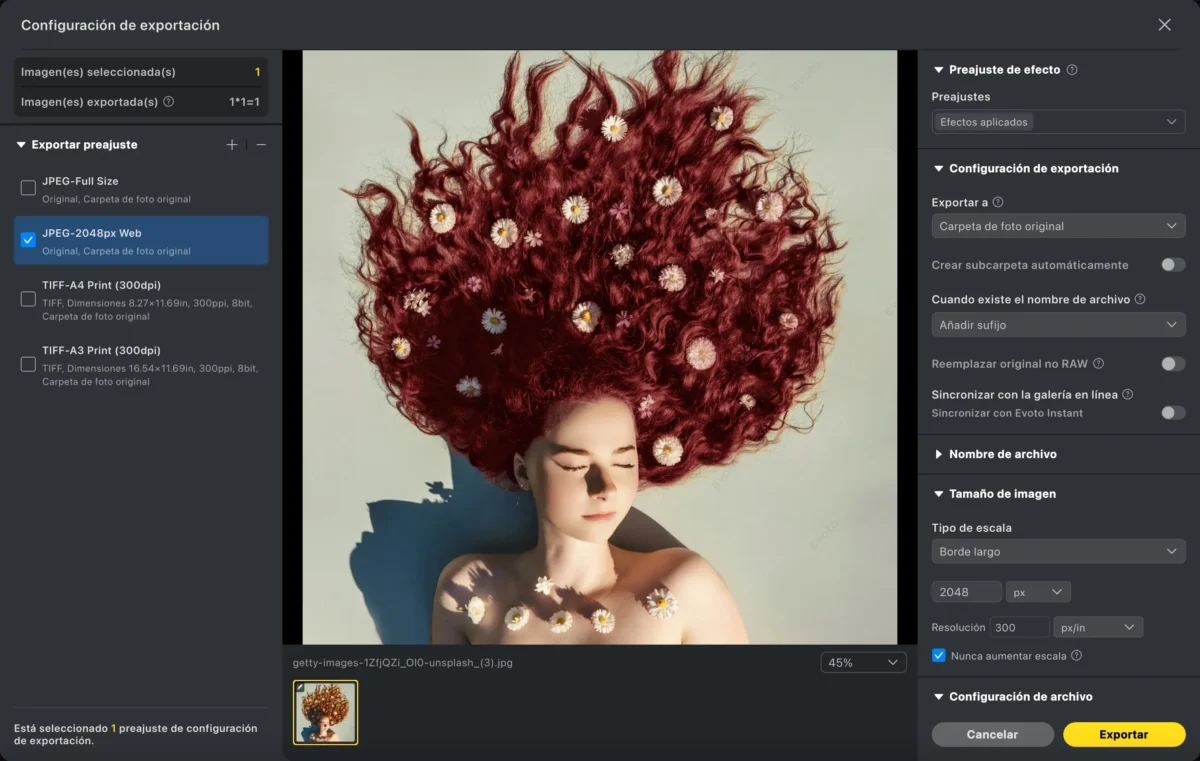
Task: Click the 2048 size input field
Action: point(966,592)
